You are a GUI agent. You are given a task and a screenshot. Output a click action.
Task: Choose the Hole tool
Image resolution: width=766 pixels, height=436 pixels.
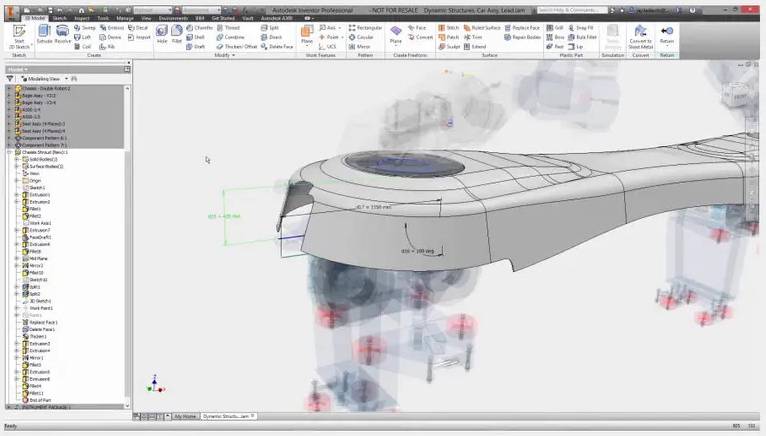tap(162, 35)
